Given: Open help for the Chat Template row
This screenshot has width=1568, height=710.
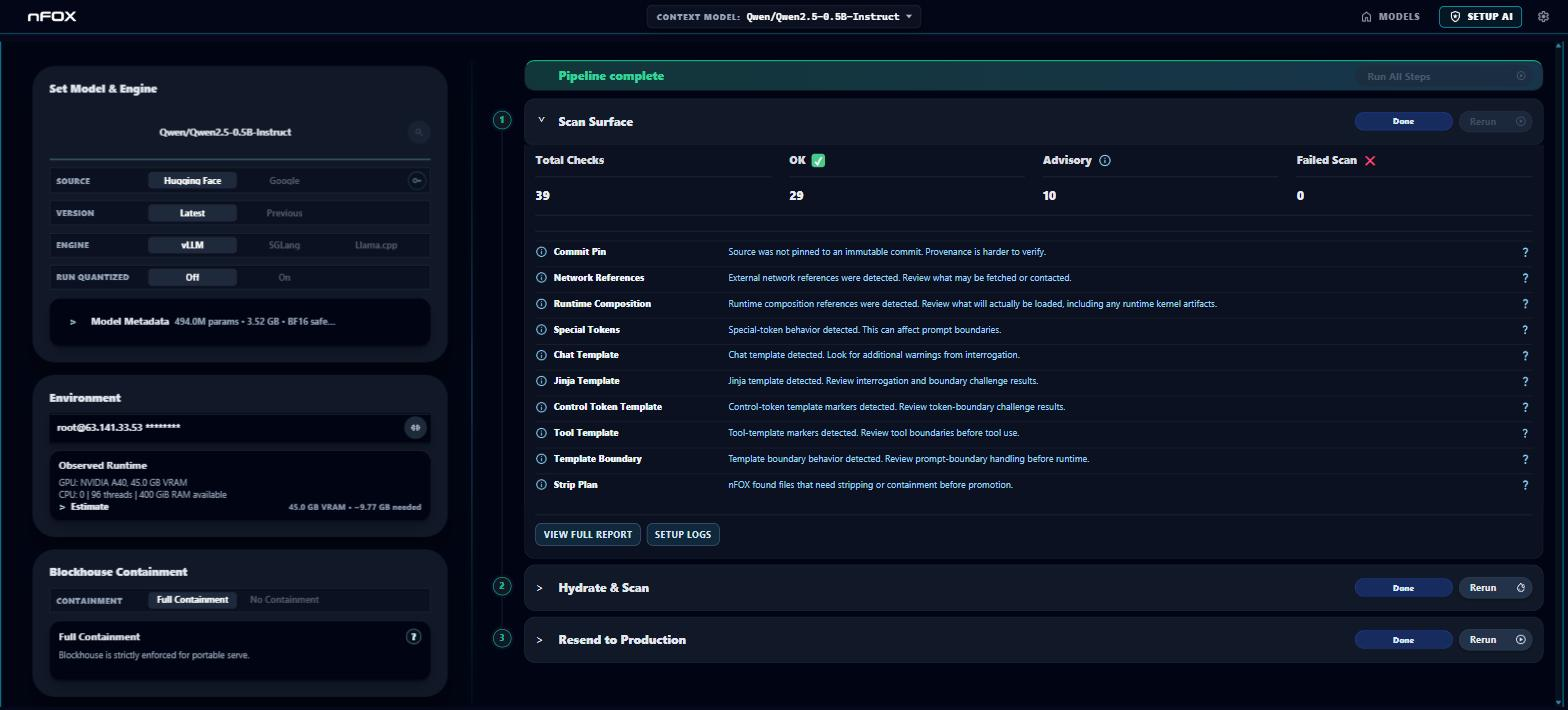Looking at the screenshot, I should [x=1525, y=356].
